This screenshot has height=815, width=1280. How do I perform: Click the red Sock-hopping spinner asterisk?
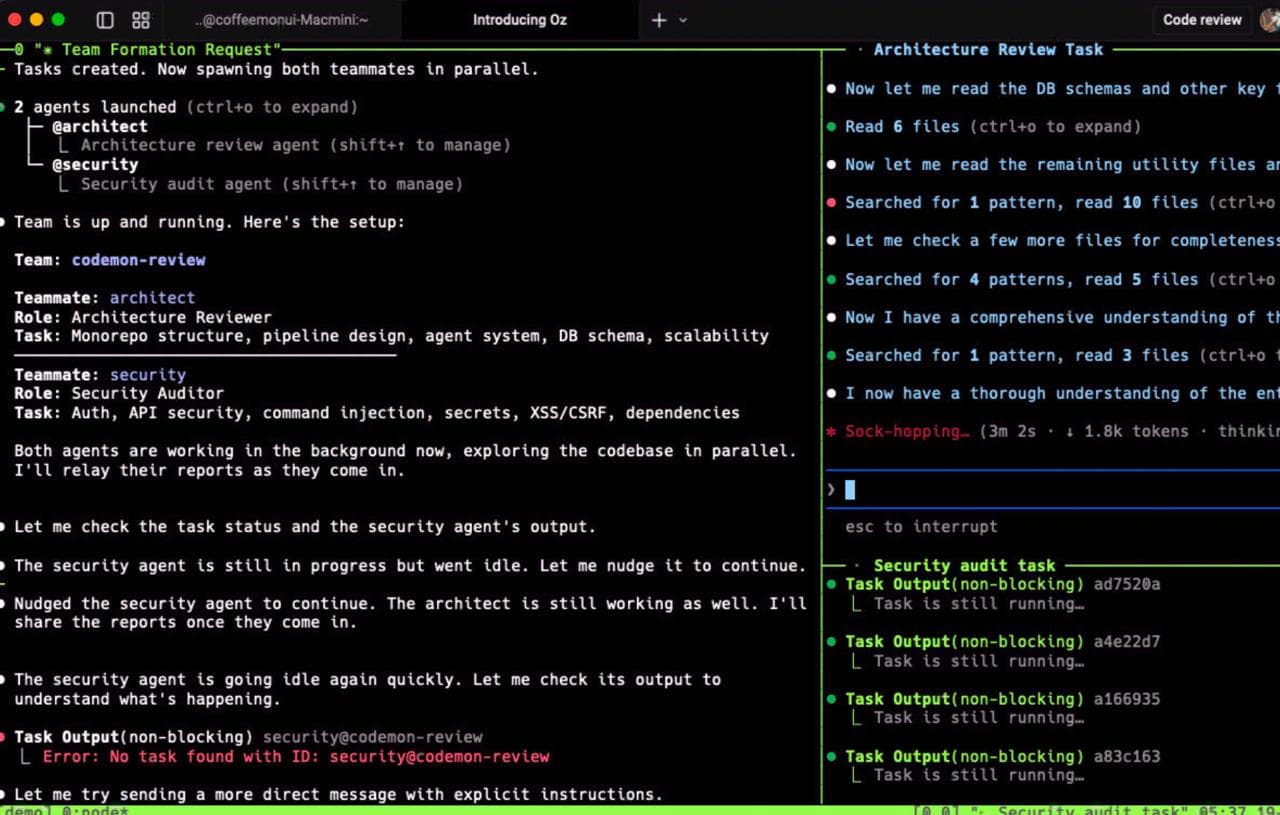[831, 432]
